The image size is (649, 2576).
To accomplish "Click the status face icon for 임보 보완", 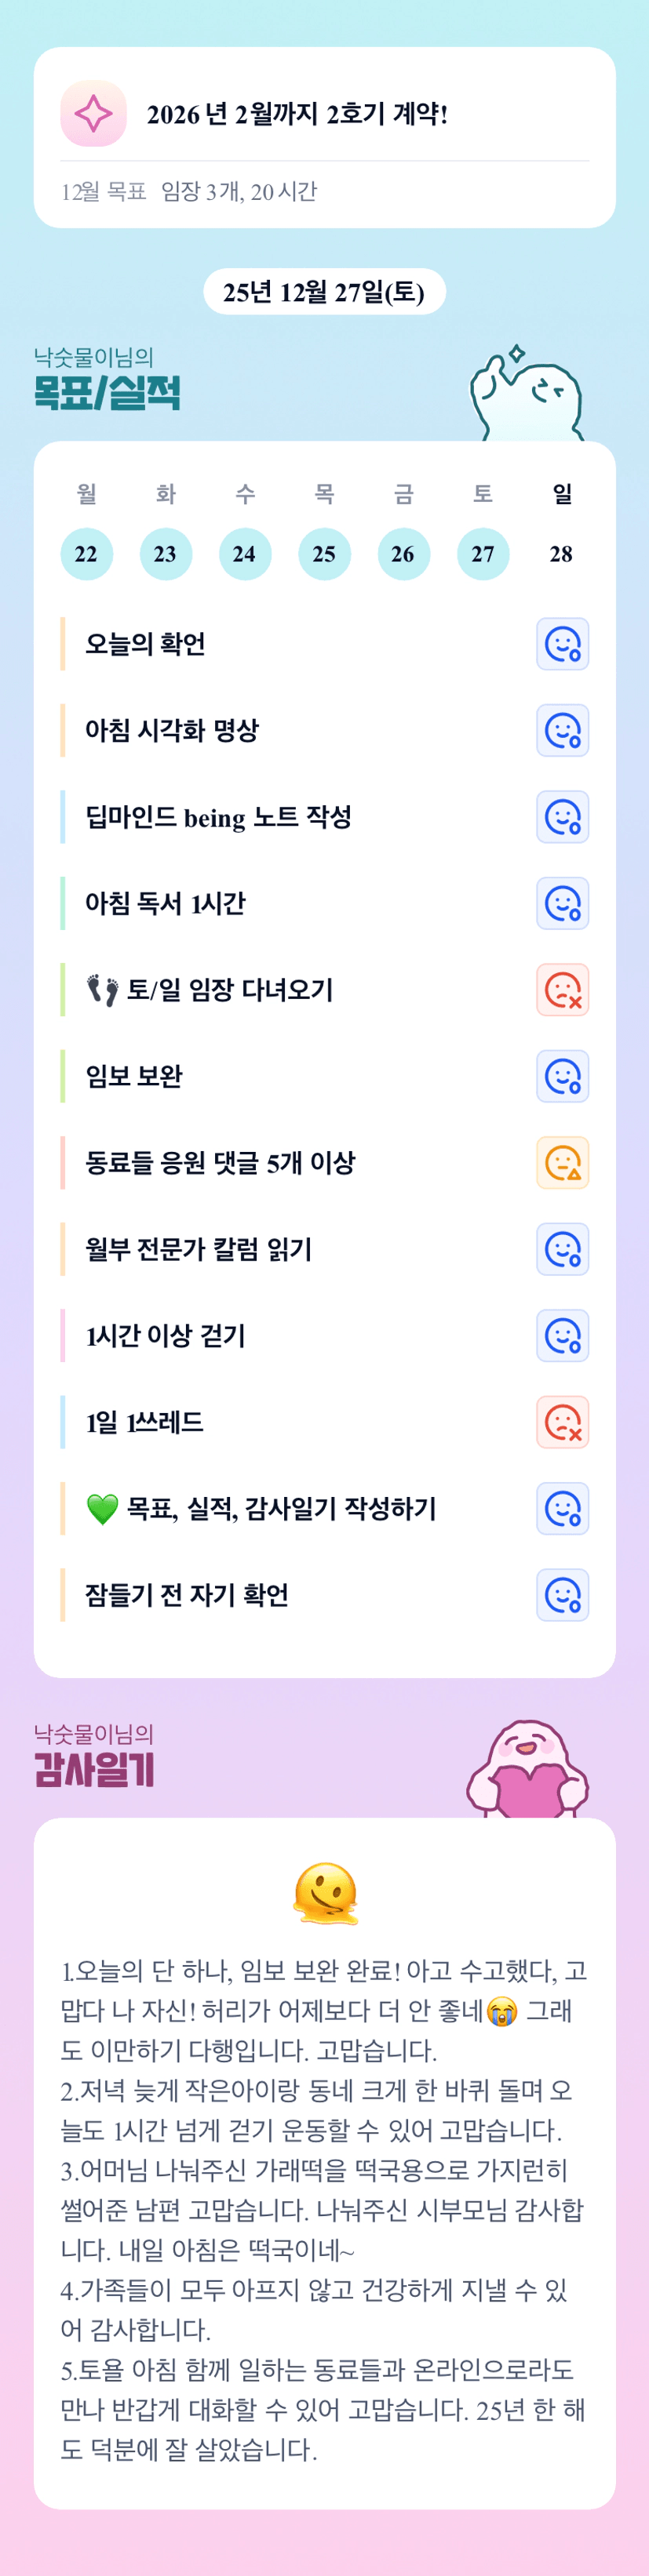I will (x=562, y=1077).
